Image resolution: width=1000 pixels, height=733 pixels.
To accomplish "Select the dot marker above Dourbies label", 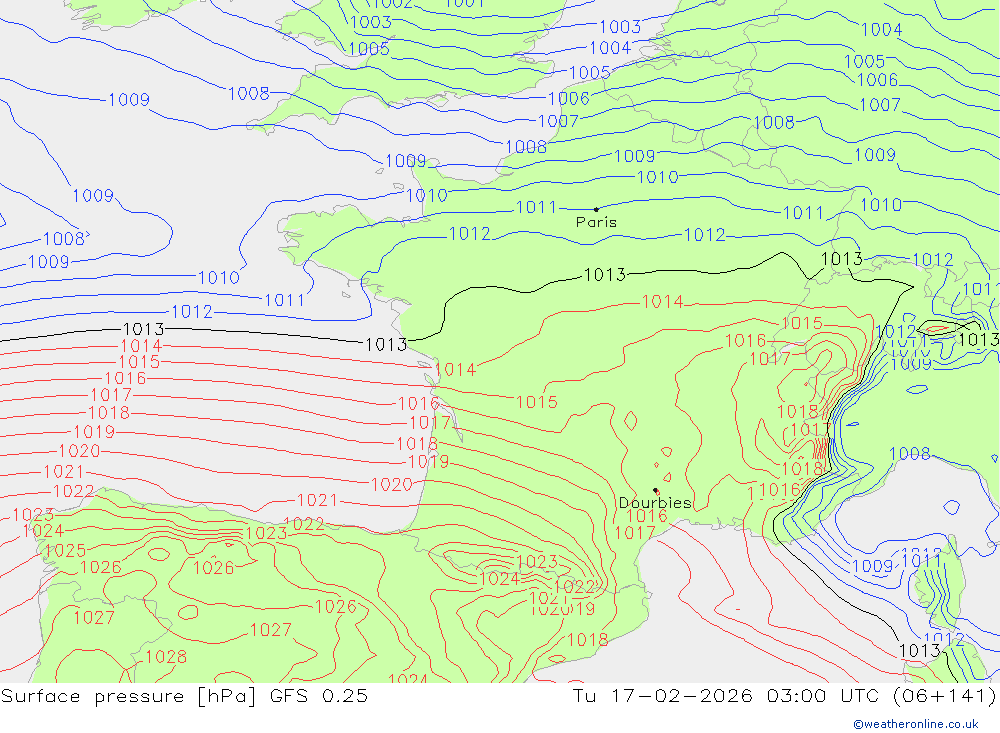I will [656, 491].
